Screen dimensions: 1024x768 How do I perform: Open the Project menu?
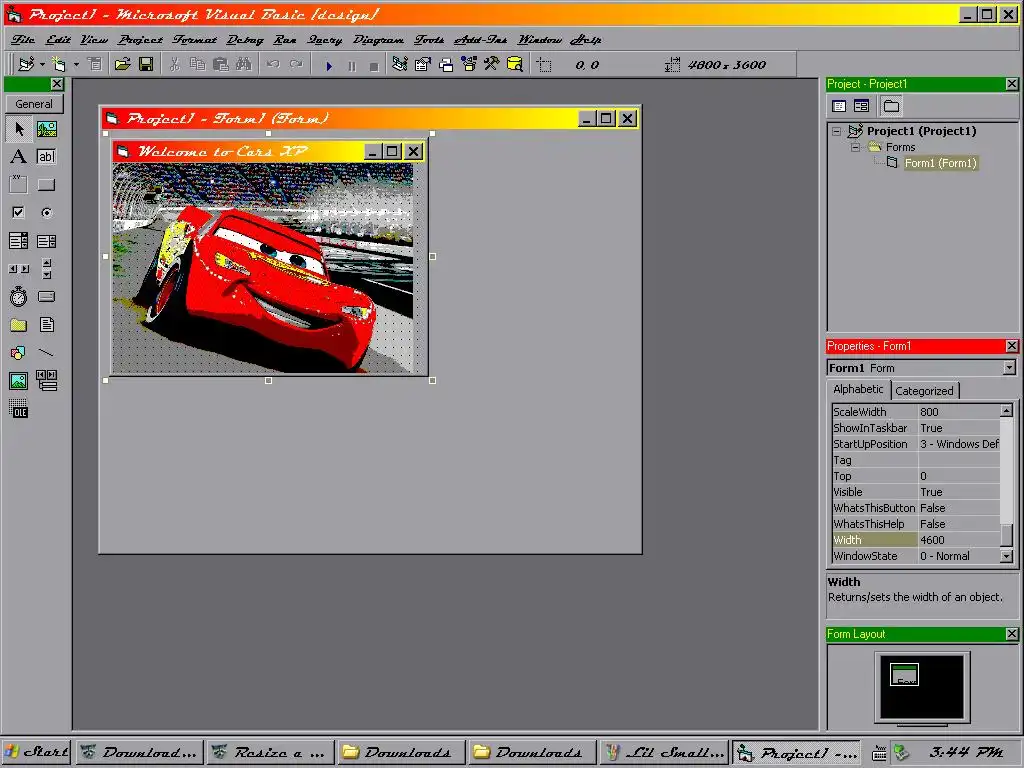point(140,40)
